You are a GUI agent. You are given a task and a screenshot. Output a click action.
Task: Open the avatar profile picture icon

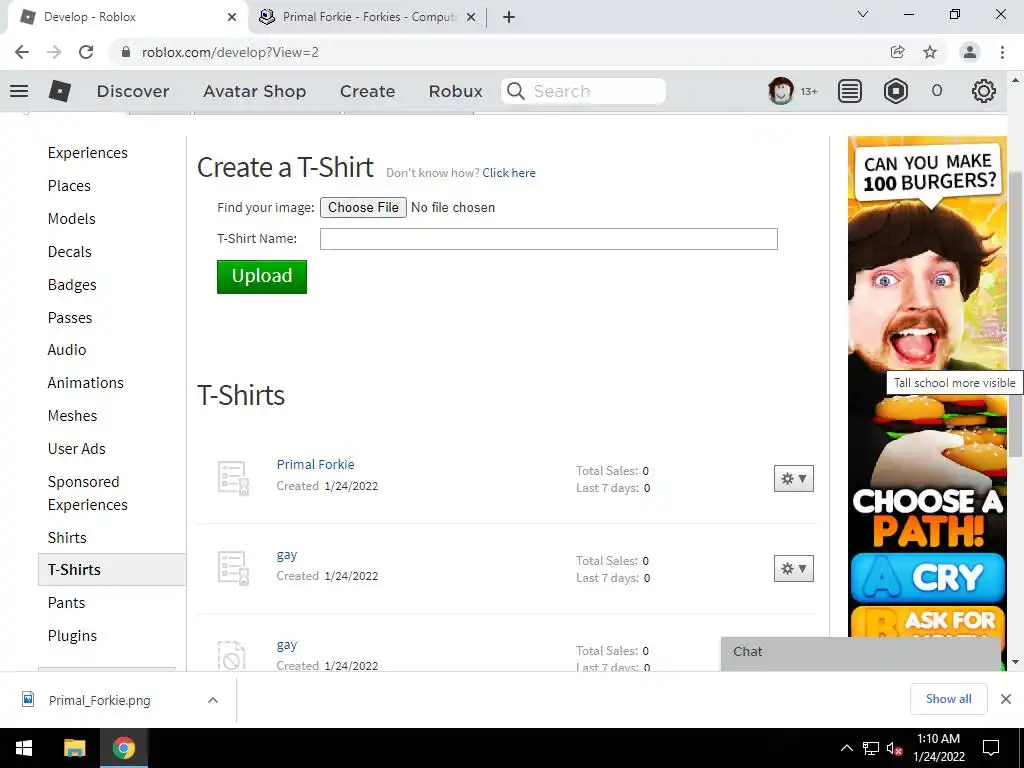780,91
